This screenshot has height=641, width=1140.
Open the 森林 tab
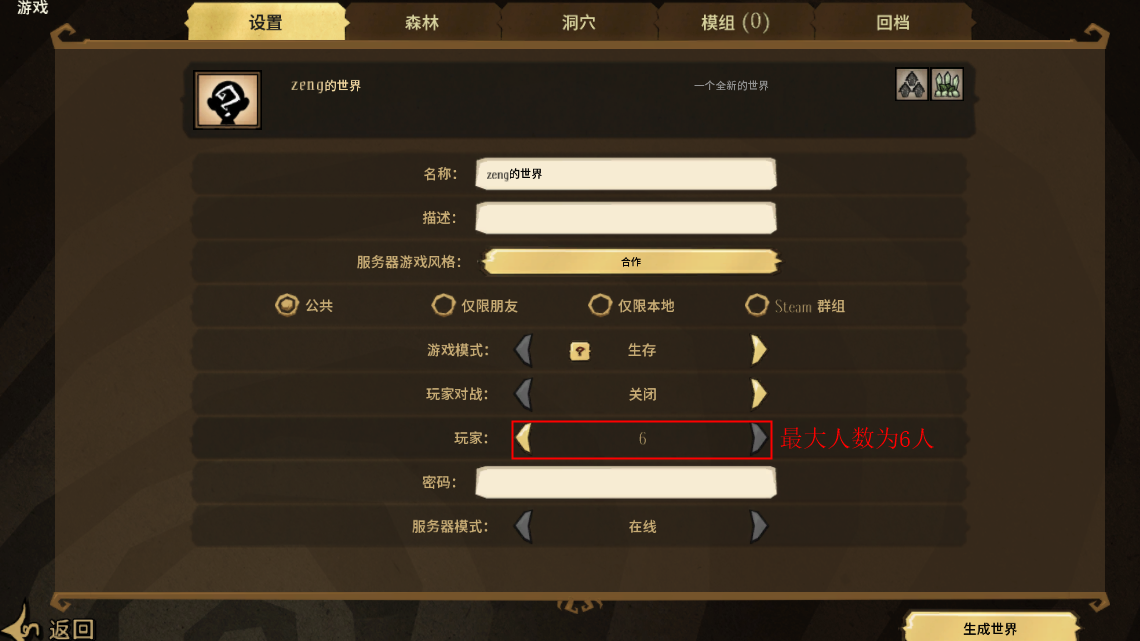click(x=422, y=22)
